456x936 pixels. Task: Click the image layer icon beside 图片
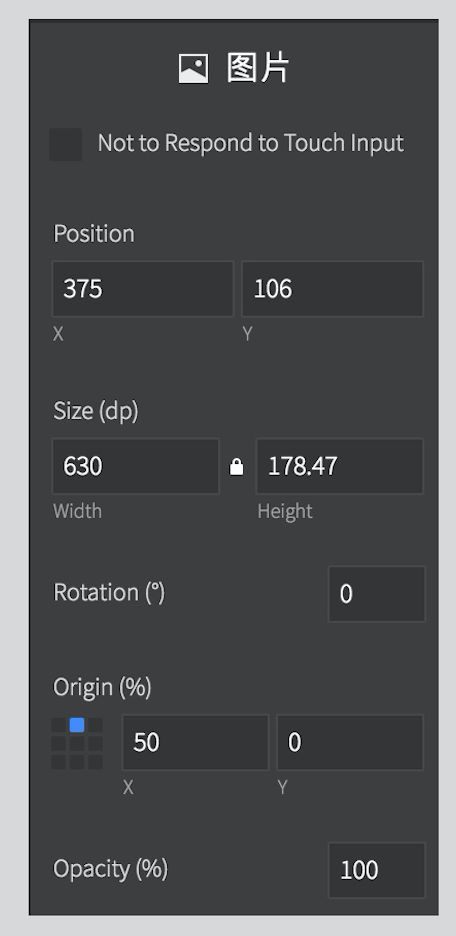[193, 69]
